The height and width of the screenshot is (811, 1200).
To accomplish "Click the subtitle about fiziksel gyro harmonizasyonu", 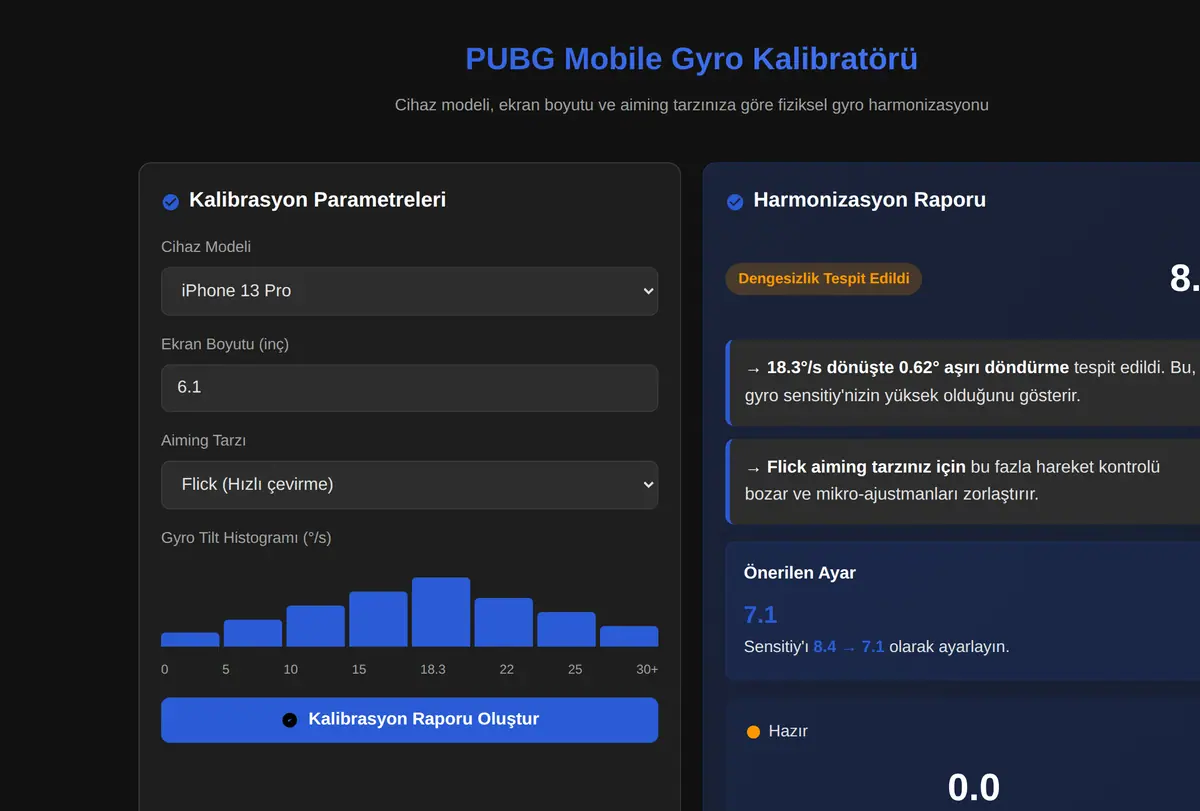I will [692, 105].
